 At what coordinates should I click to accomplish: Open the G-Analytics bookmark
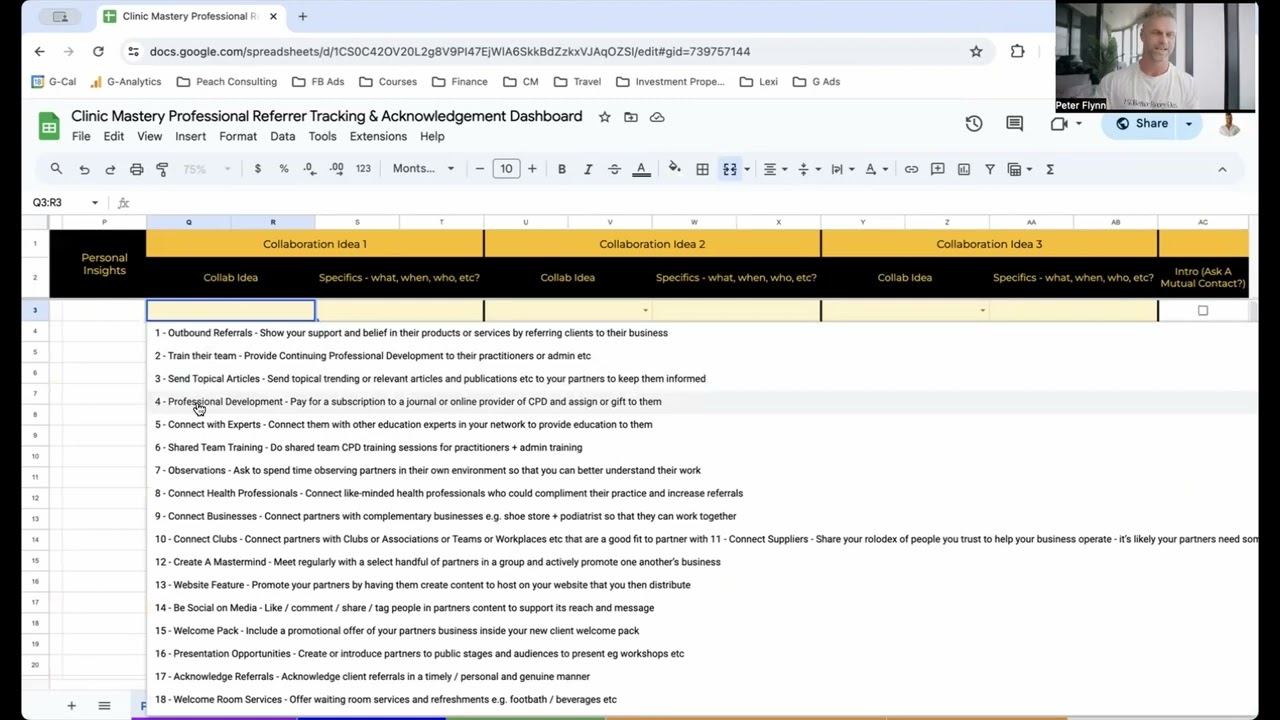(x=126, y=82)
